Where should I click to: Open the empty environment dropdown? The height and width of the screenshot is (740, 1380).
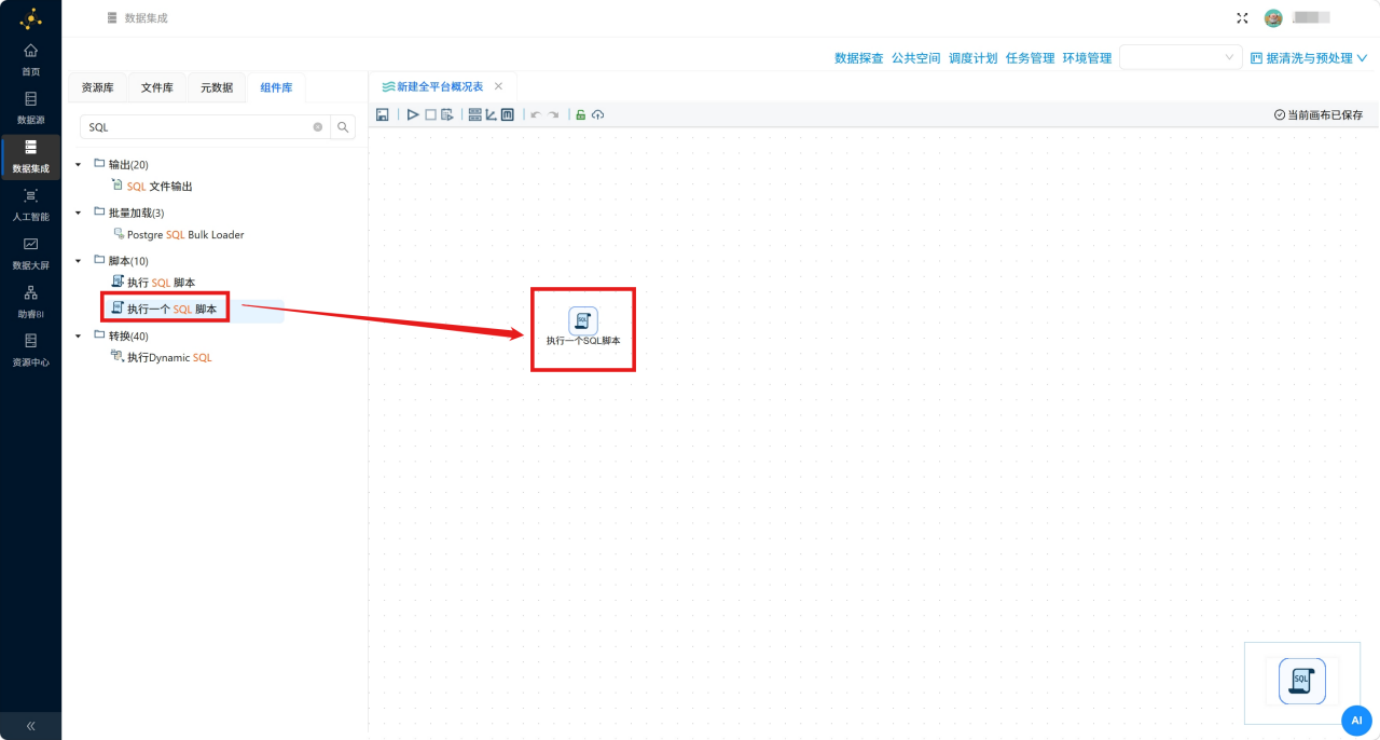tap(1181, 58)
